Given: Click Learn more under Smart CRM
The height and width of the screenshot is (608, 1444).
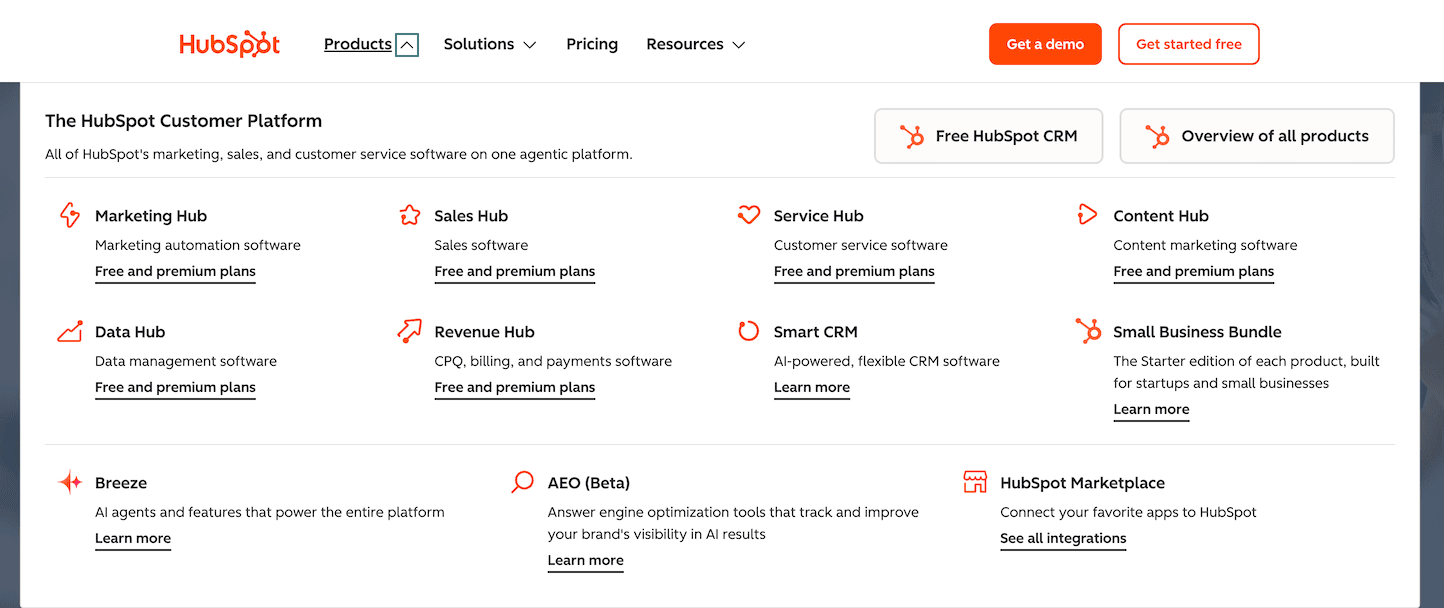Looking at the screenshot, I should [812, 387].
